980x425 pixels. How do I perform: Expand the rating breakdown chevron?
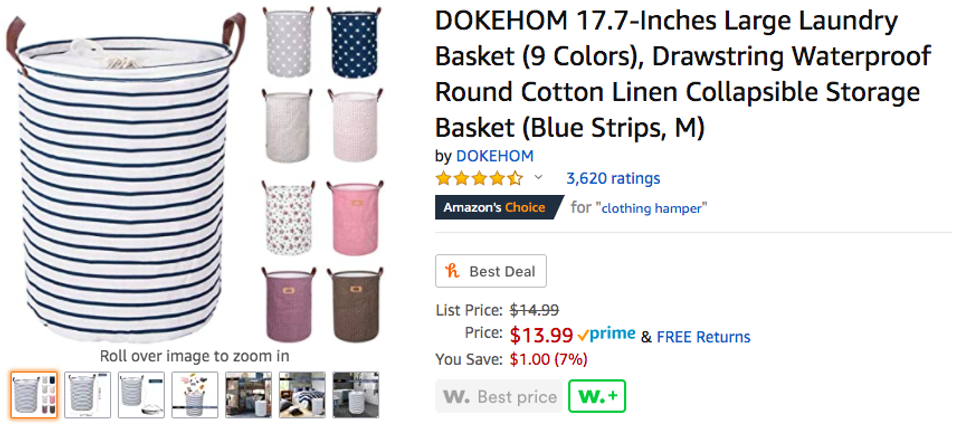coord(539,179)
